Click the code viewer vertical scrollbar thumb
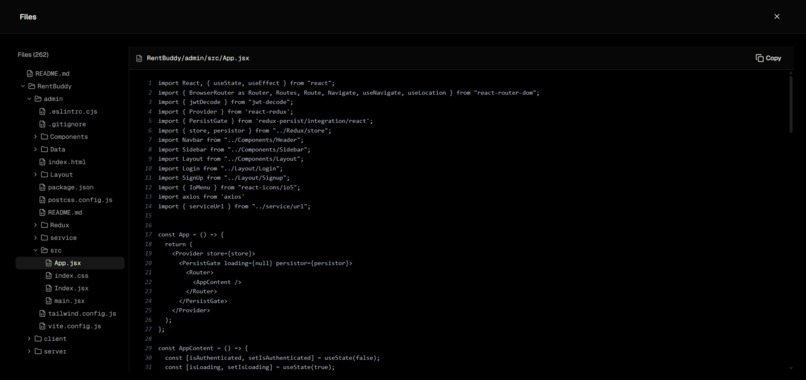The height and width of the screenshot is (380, 806). (791, 104)
